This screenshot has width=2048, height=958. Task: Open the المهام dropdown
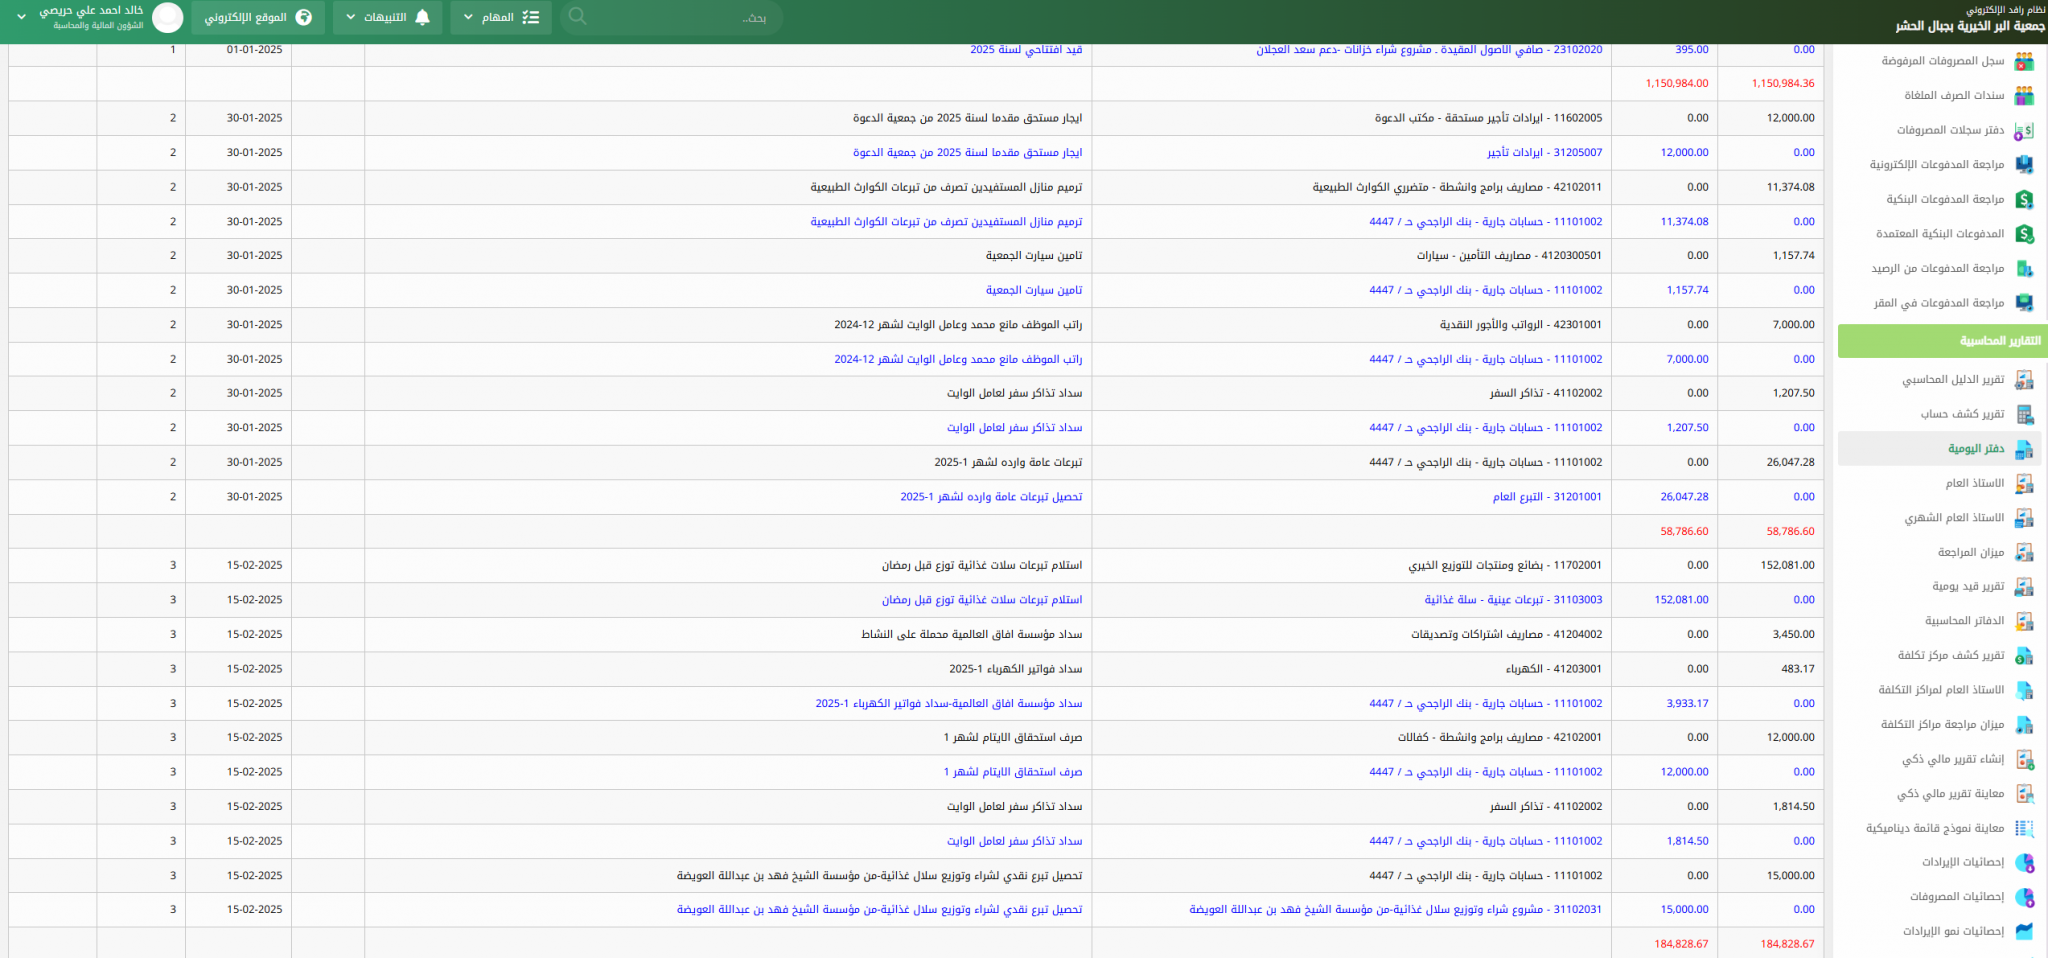click(501, 17)
